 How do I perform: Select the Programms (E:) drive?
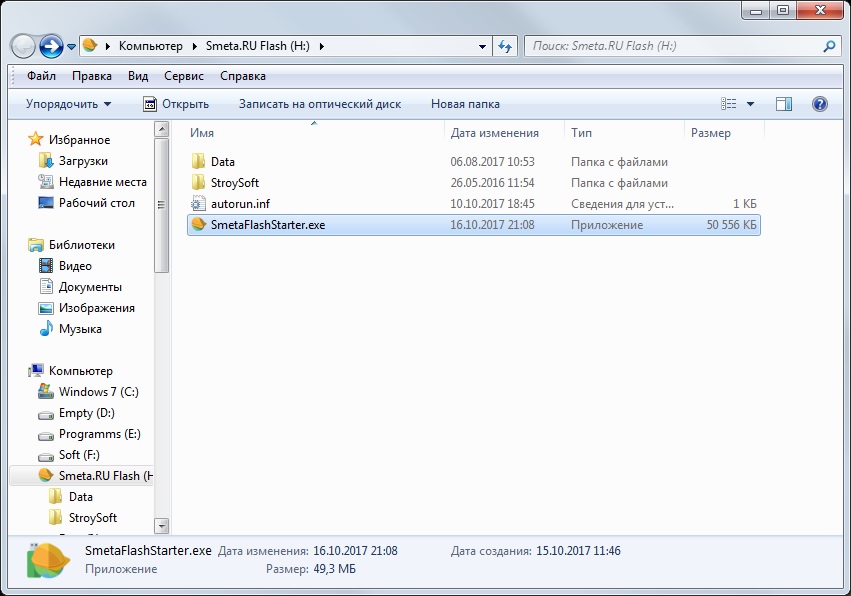(x=99, y=434)
